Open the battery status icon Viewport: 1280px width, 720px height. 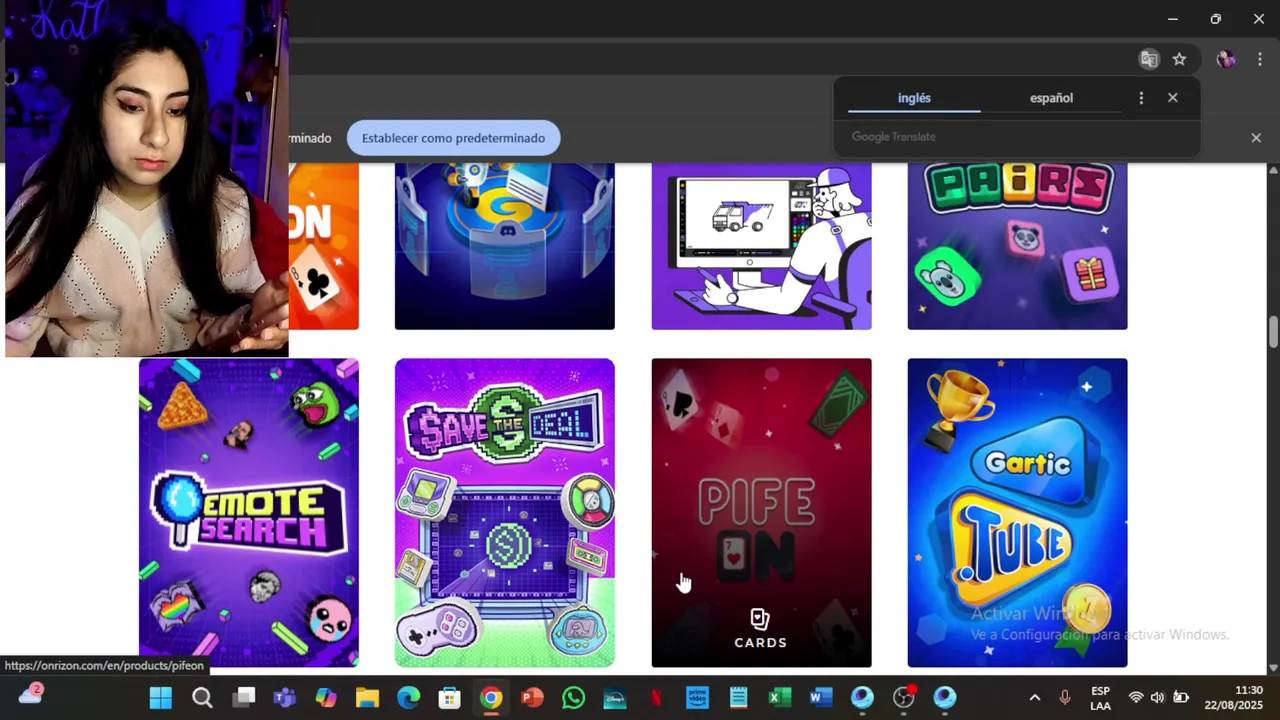pos(1181,697)
